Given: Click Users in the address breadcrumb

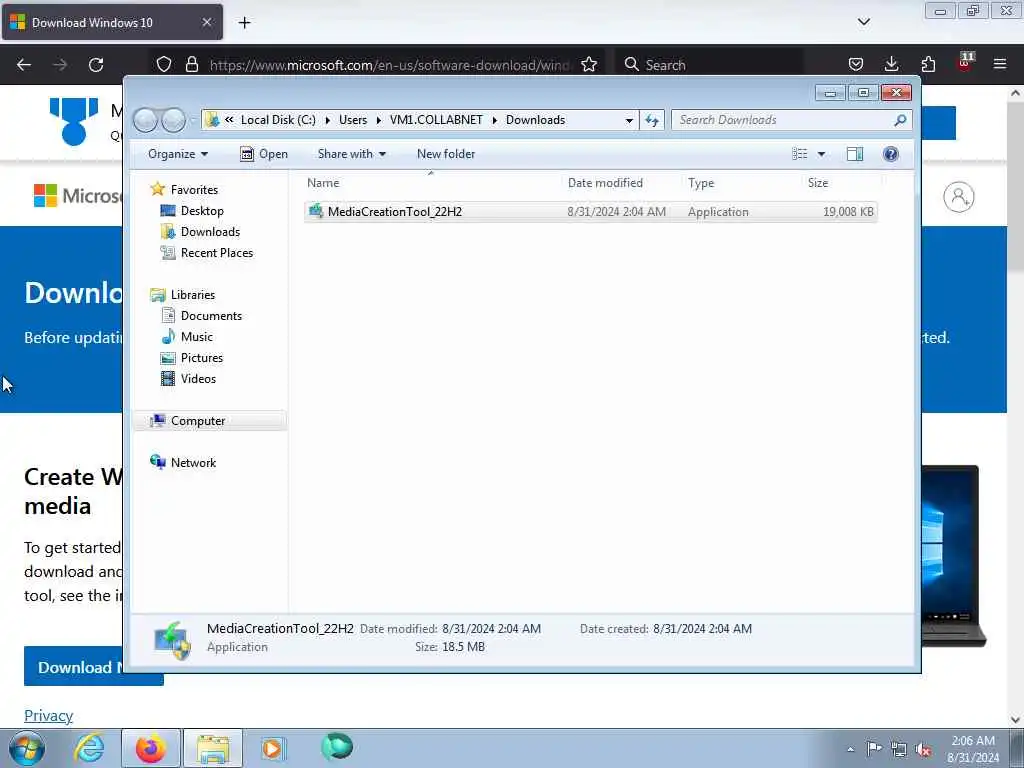Looking at the screenshot, I should coord(353,120).
